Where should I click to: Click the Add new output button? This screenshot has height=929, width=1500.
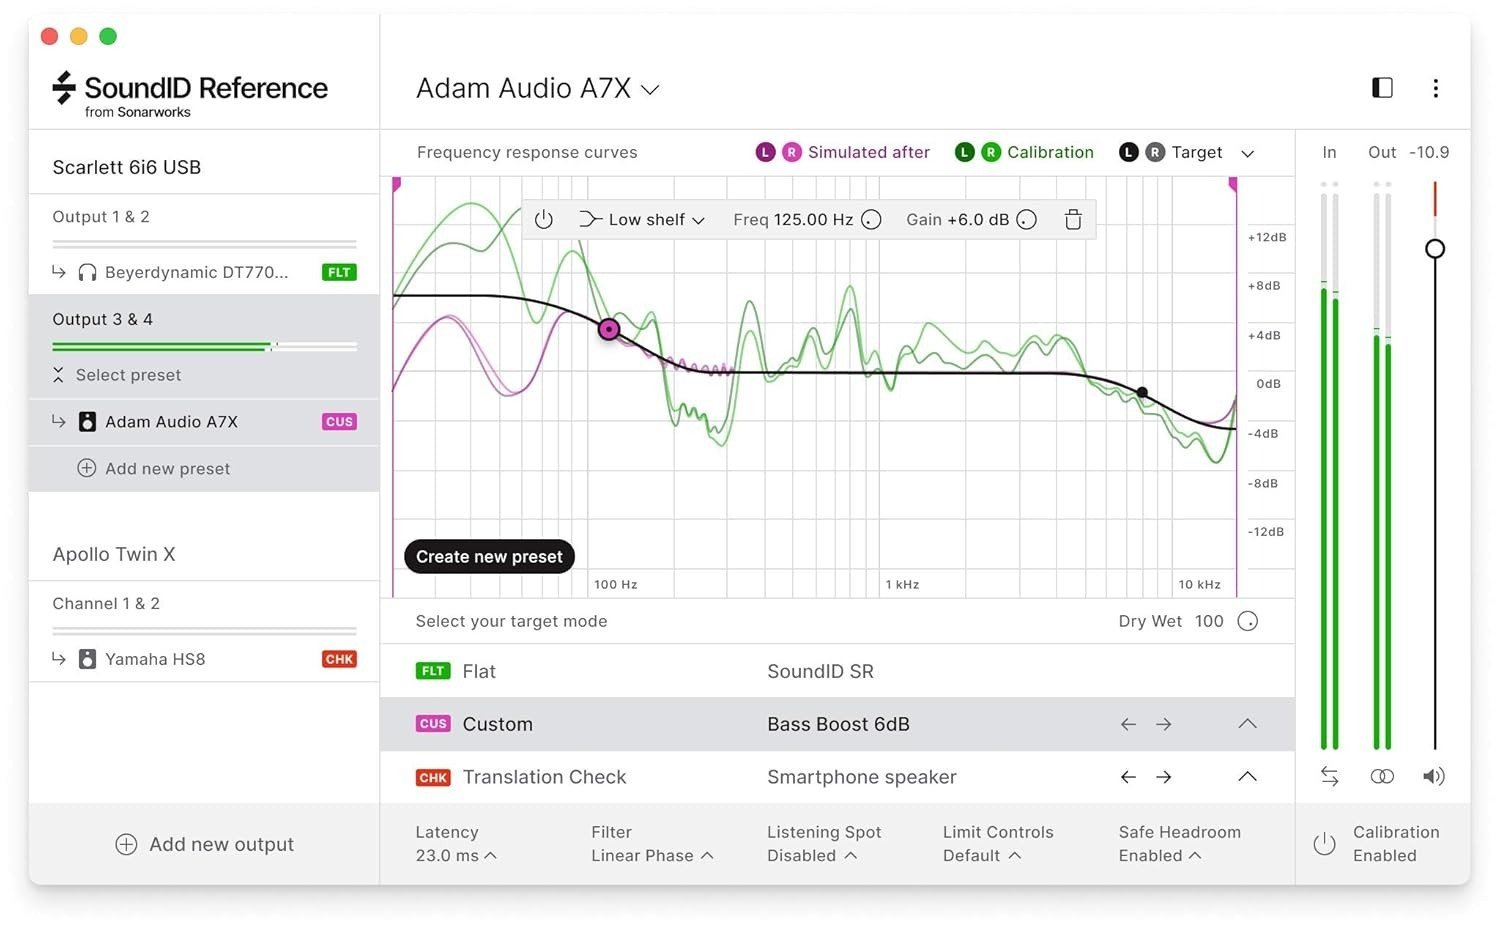204,844
